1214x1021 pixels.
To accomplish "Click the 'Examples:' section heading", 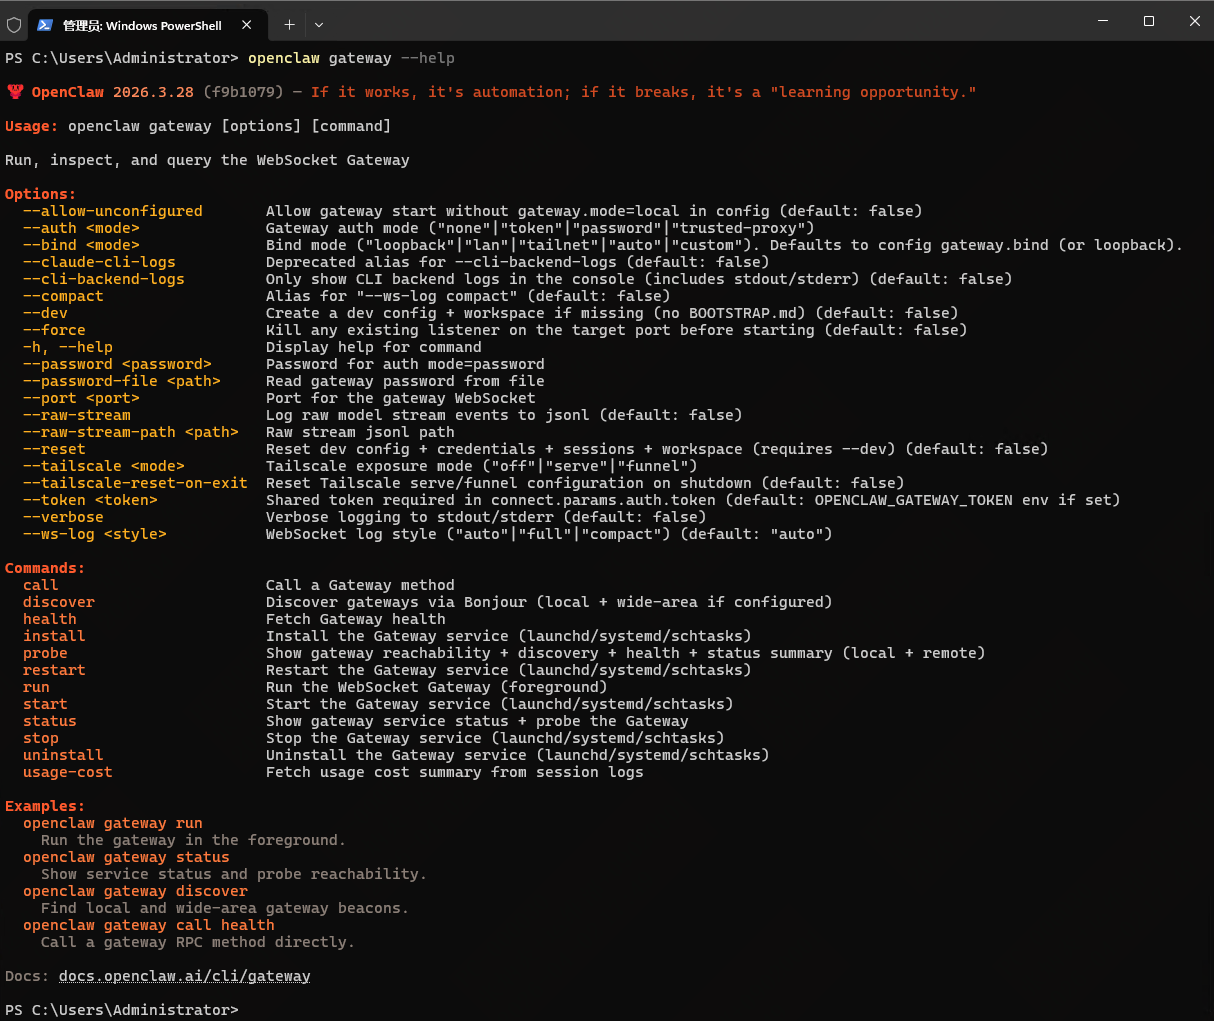I will click(x=45, y=806).
